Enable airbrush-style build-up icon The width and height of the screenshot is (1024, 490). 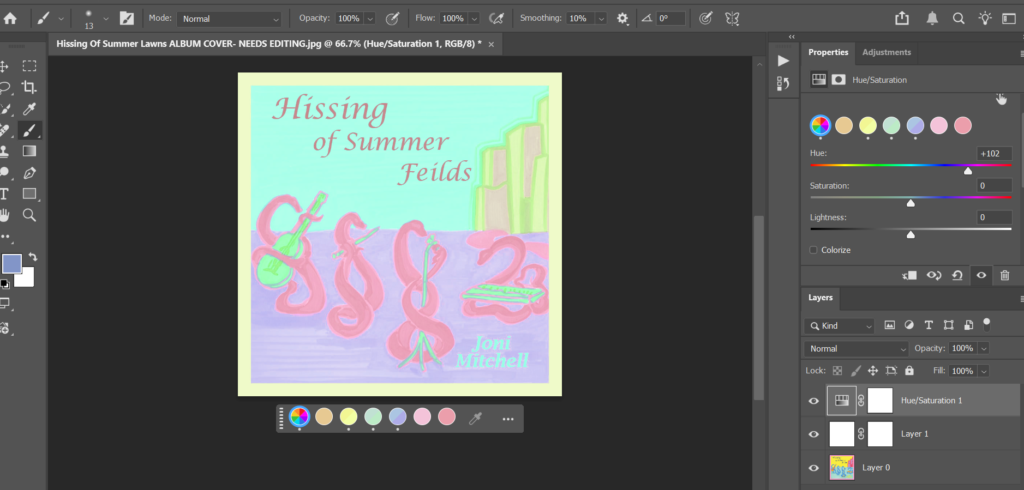pyautogui.click(x=496, y=18)
